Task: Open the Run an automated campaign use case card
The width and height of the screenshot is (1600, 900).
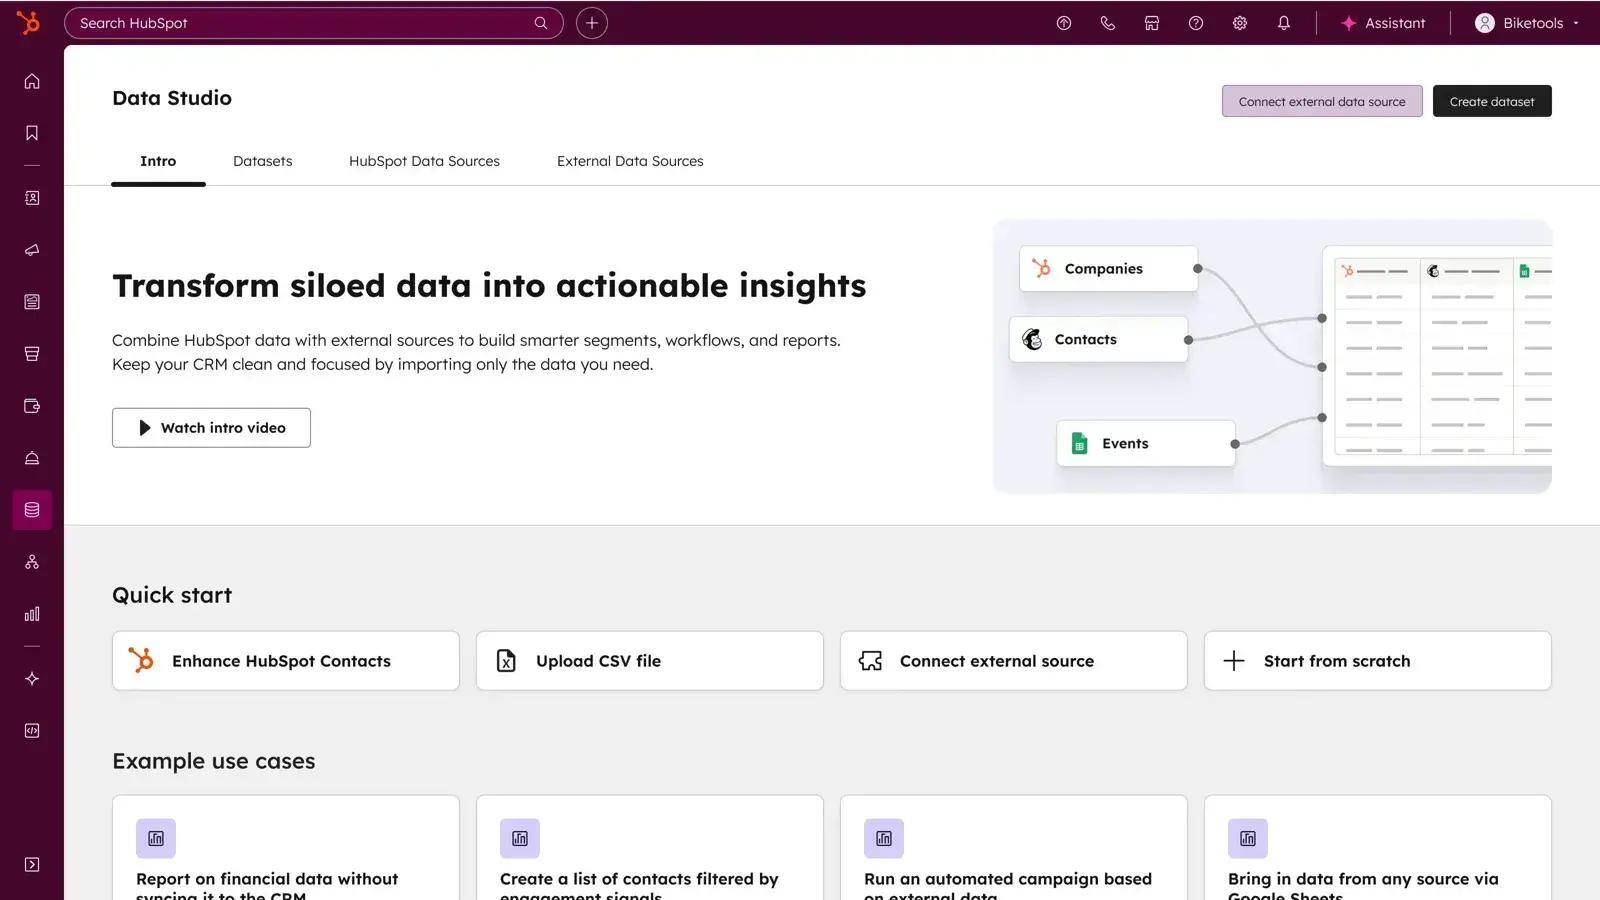Action: click(1014, 848)
